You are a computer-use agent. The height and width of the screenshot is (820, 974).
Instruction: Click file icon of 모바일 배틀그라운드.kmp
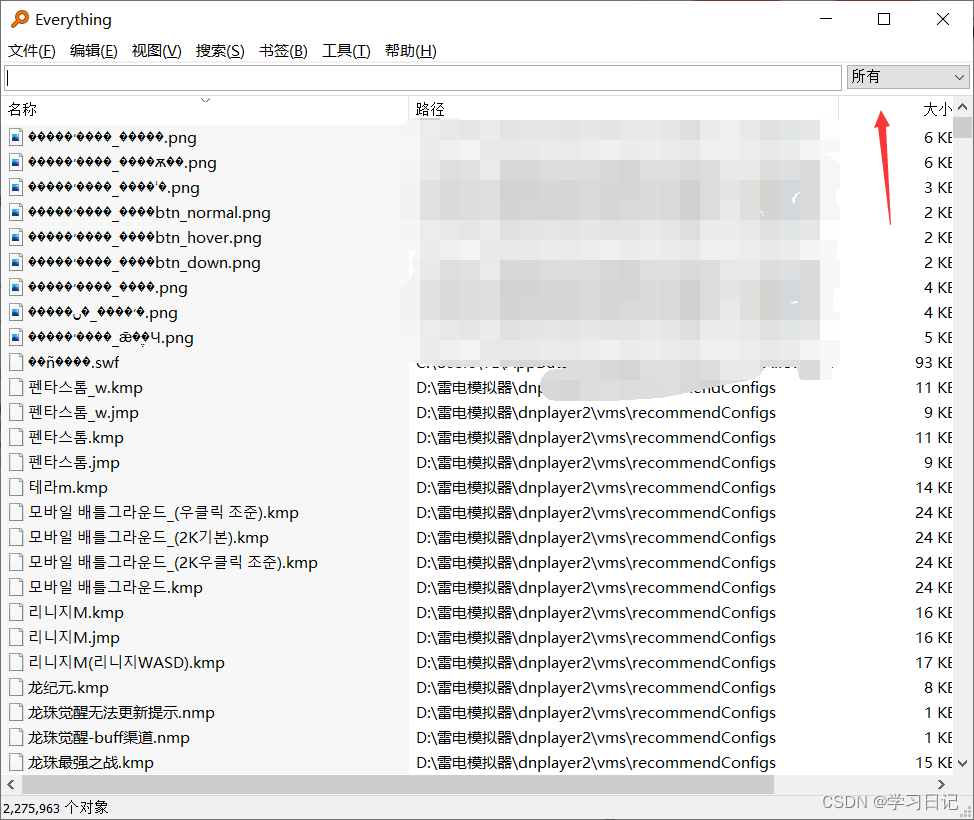point(16,587)
